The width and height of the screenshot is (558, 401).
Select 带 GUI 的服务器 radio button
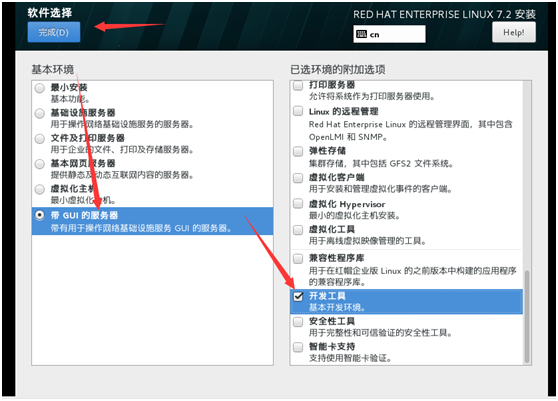click(40, 215)
